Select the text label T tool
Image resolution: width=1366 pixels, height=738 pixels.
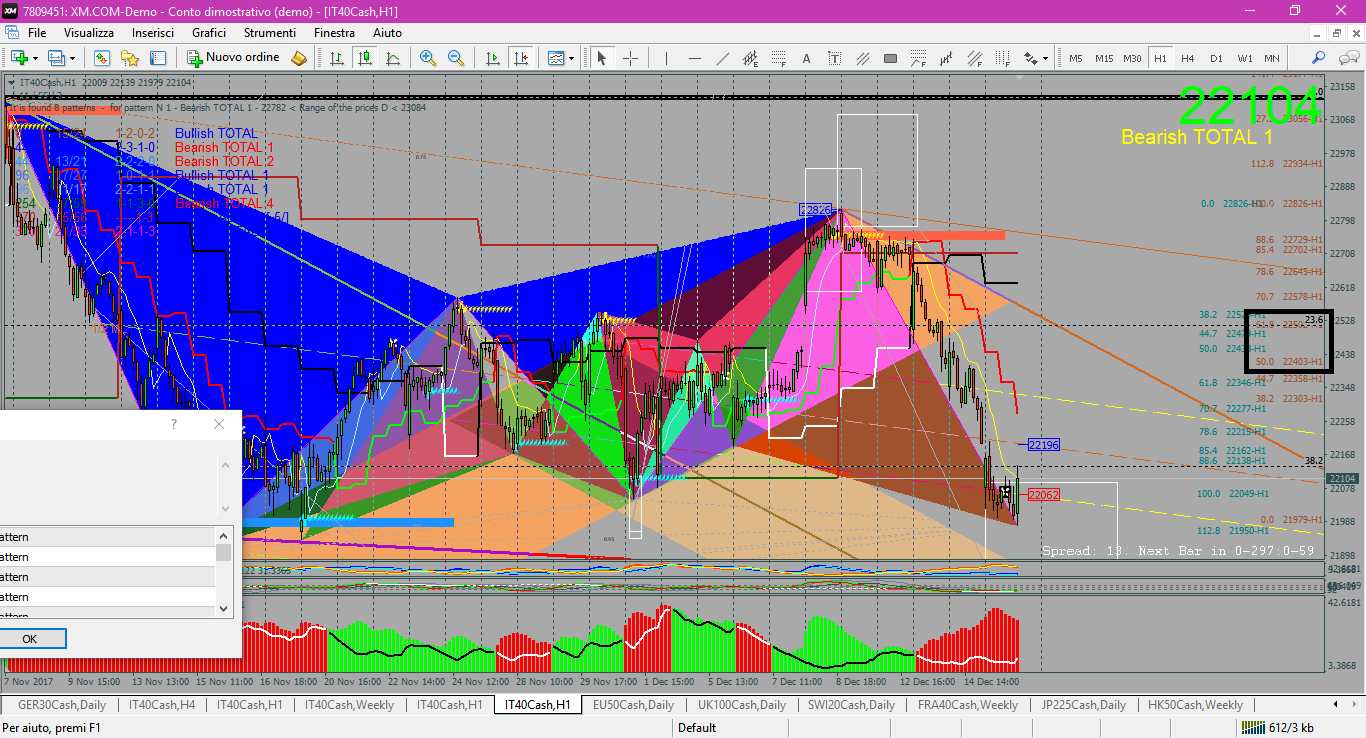(835, 58)
